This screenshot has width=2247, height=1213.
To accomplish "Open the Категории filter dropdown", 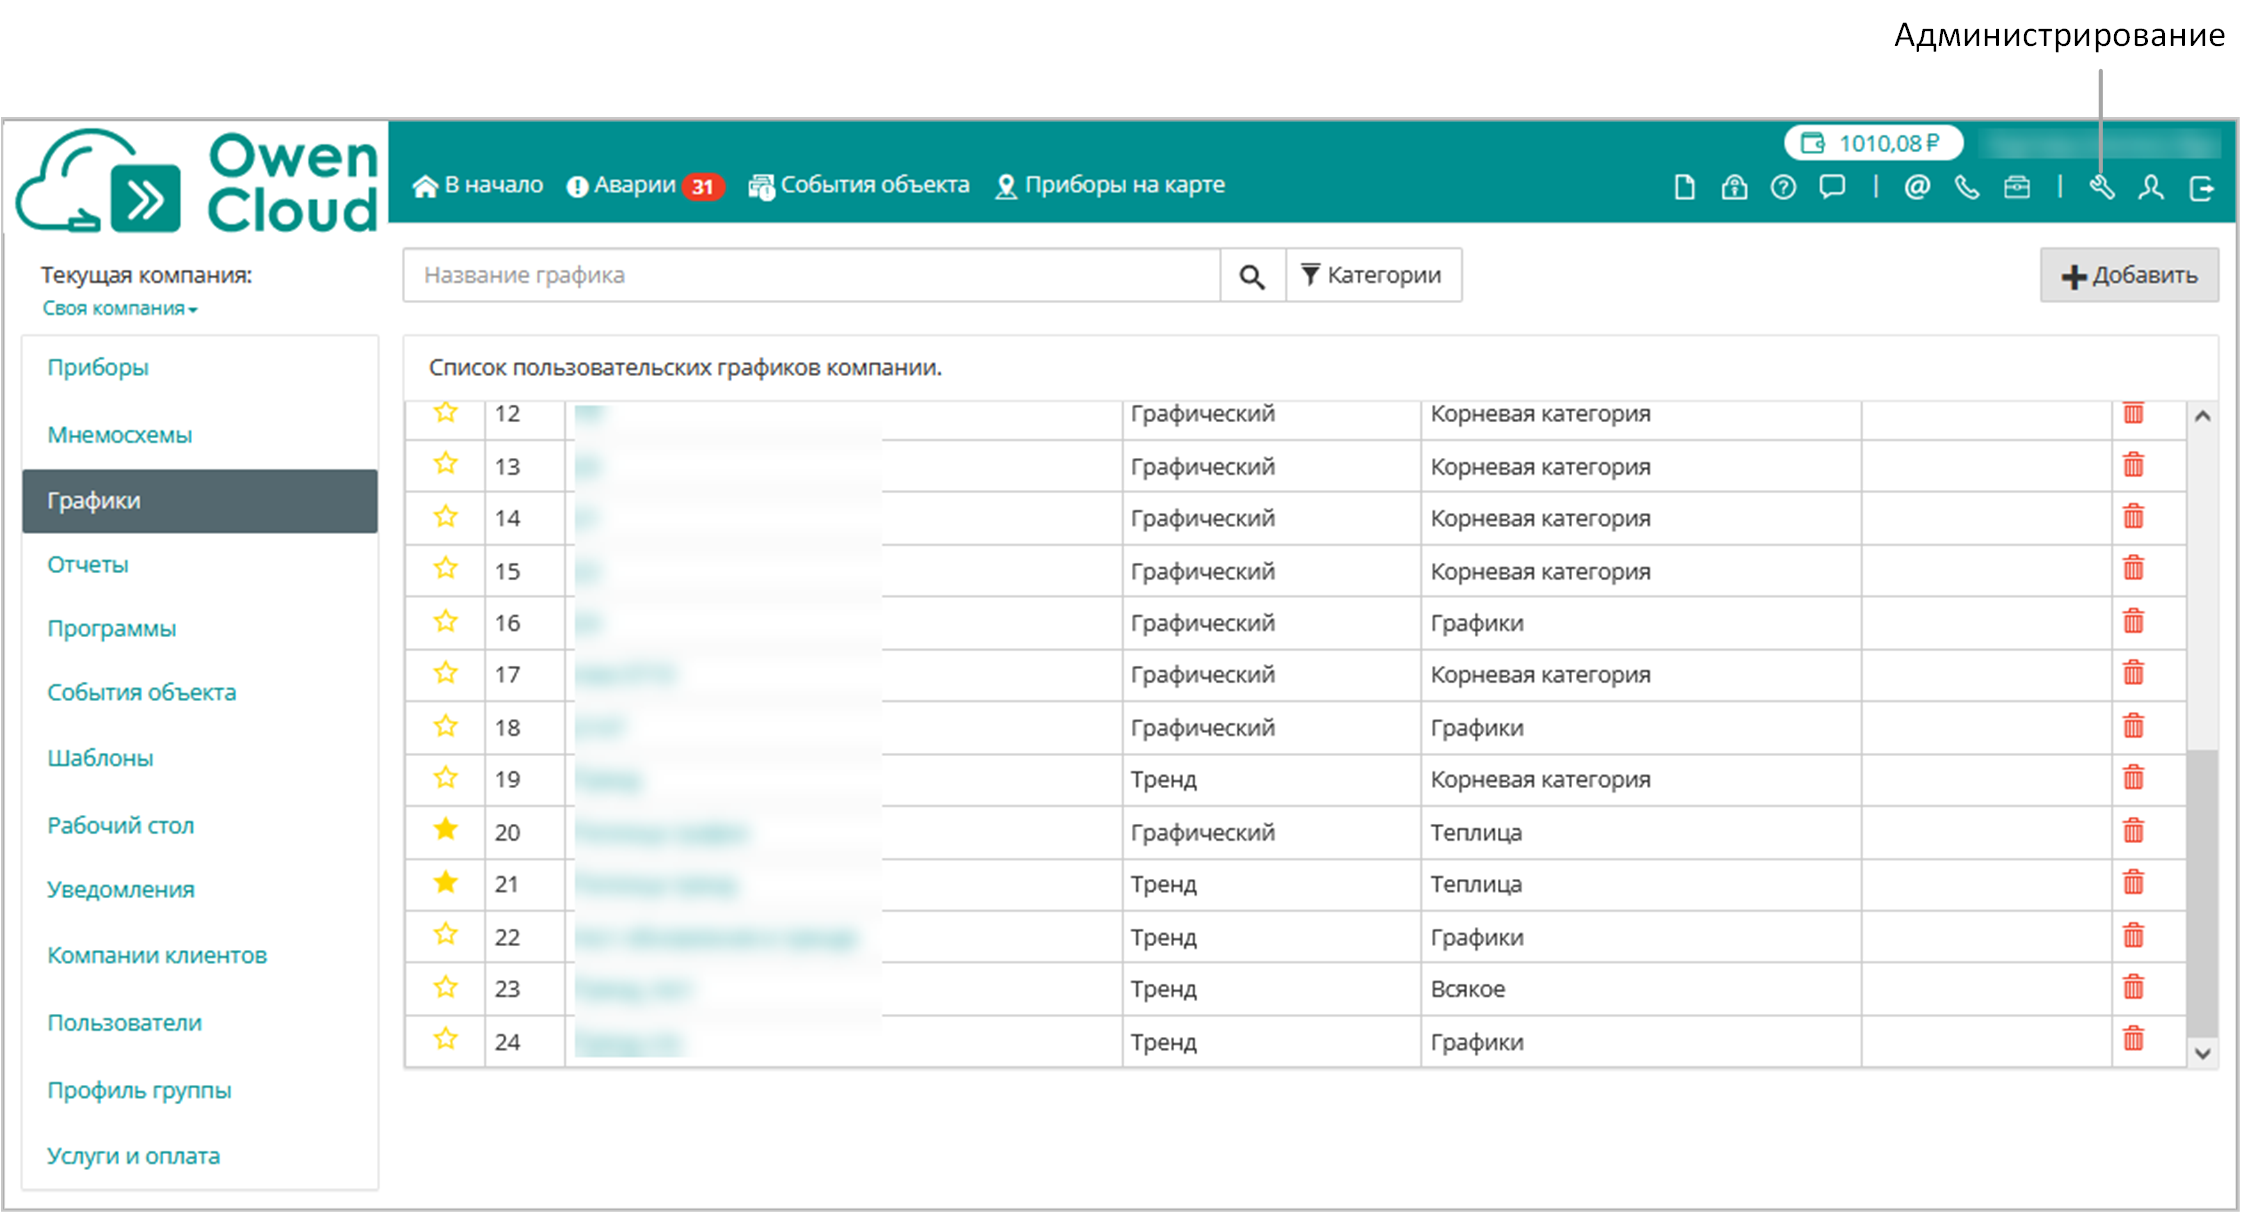I will (x=1372, y=275).
